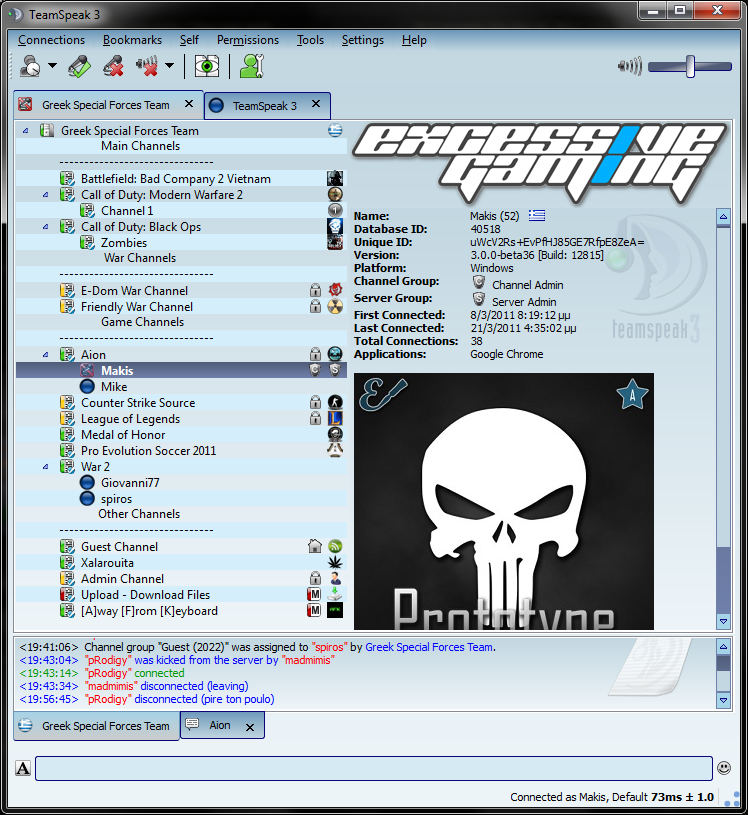This screenshot has height=815, width=748.
Task: Click the bookmark manager pen icon
Action: point(79,66)
